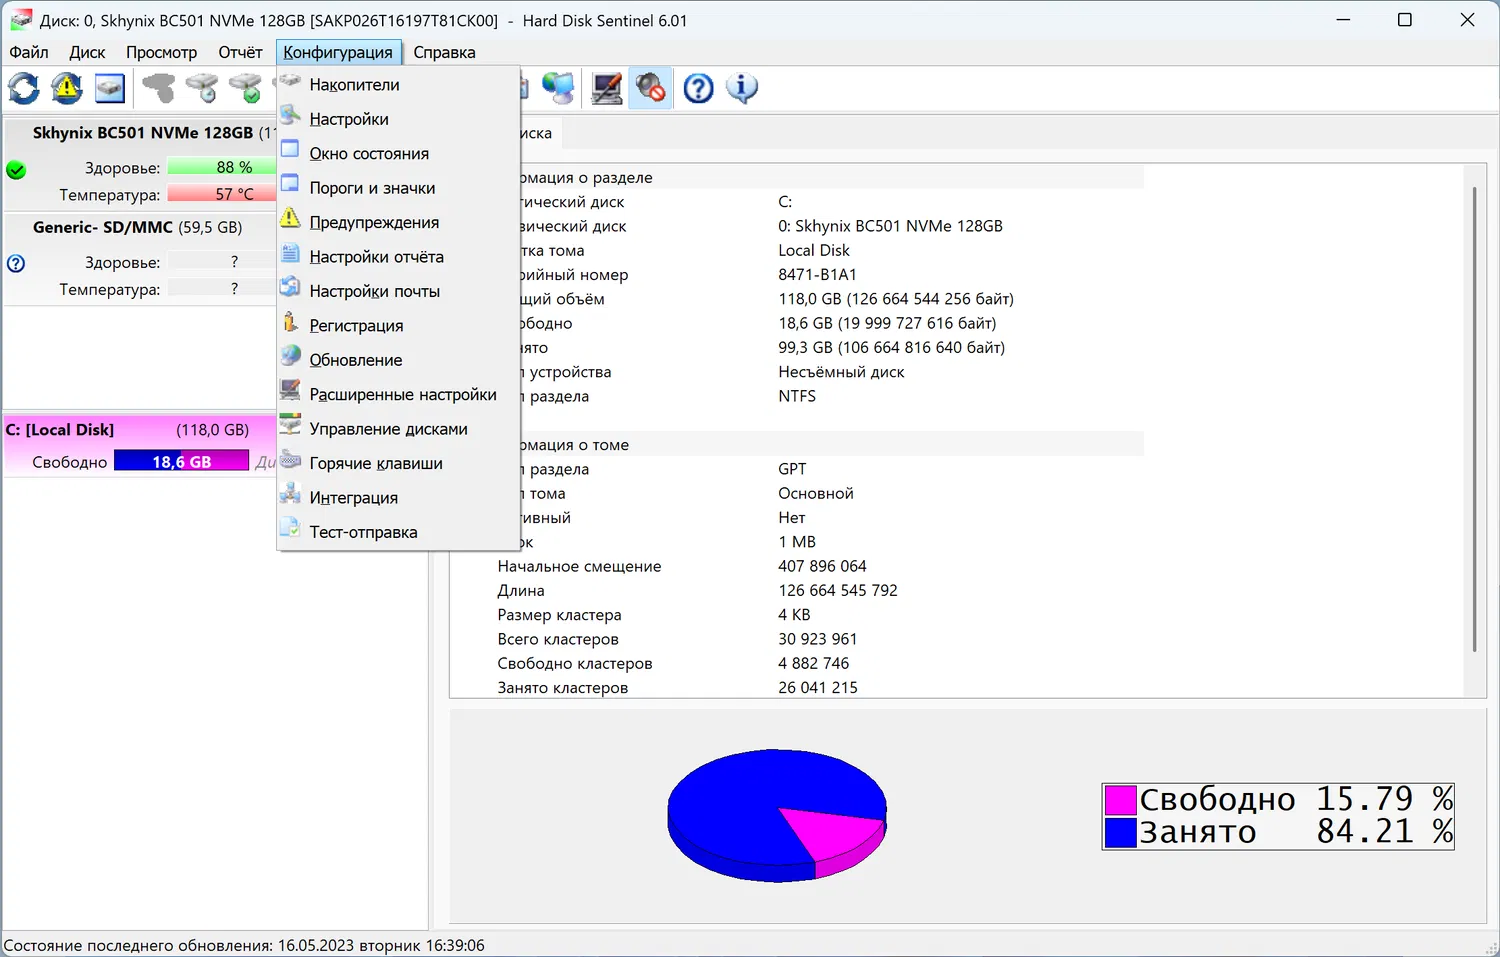Image resolution: width=1500 pixels, height=957 pixels.
Task: Click the blue Занято legend swatch
Action: (1120, 832)
